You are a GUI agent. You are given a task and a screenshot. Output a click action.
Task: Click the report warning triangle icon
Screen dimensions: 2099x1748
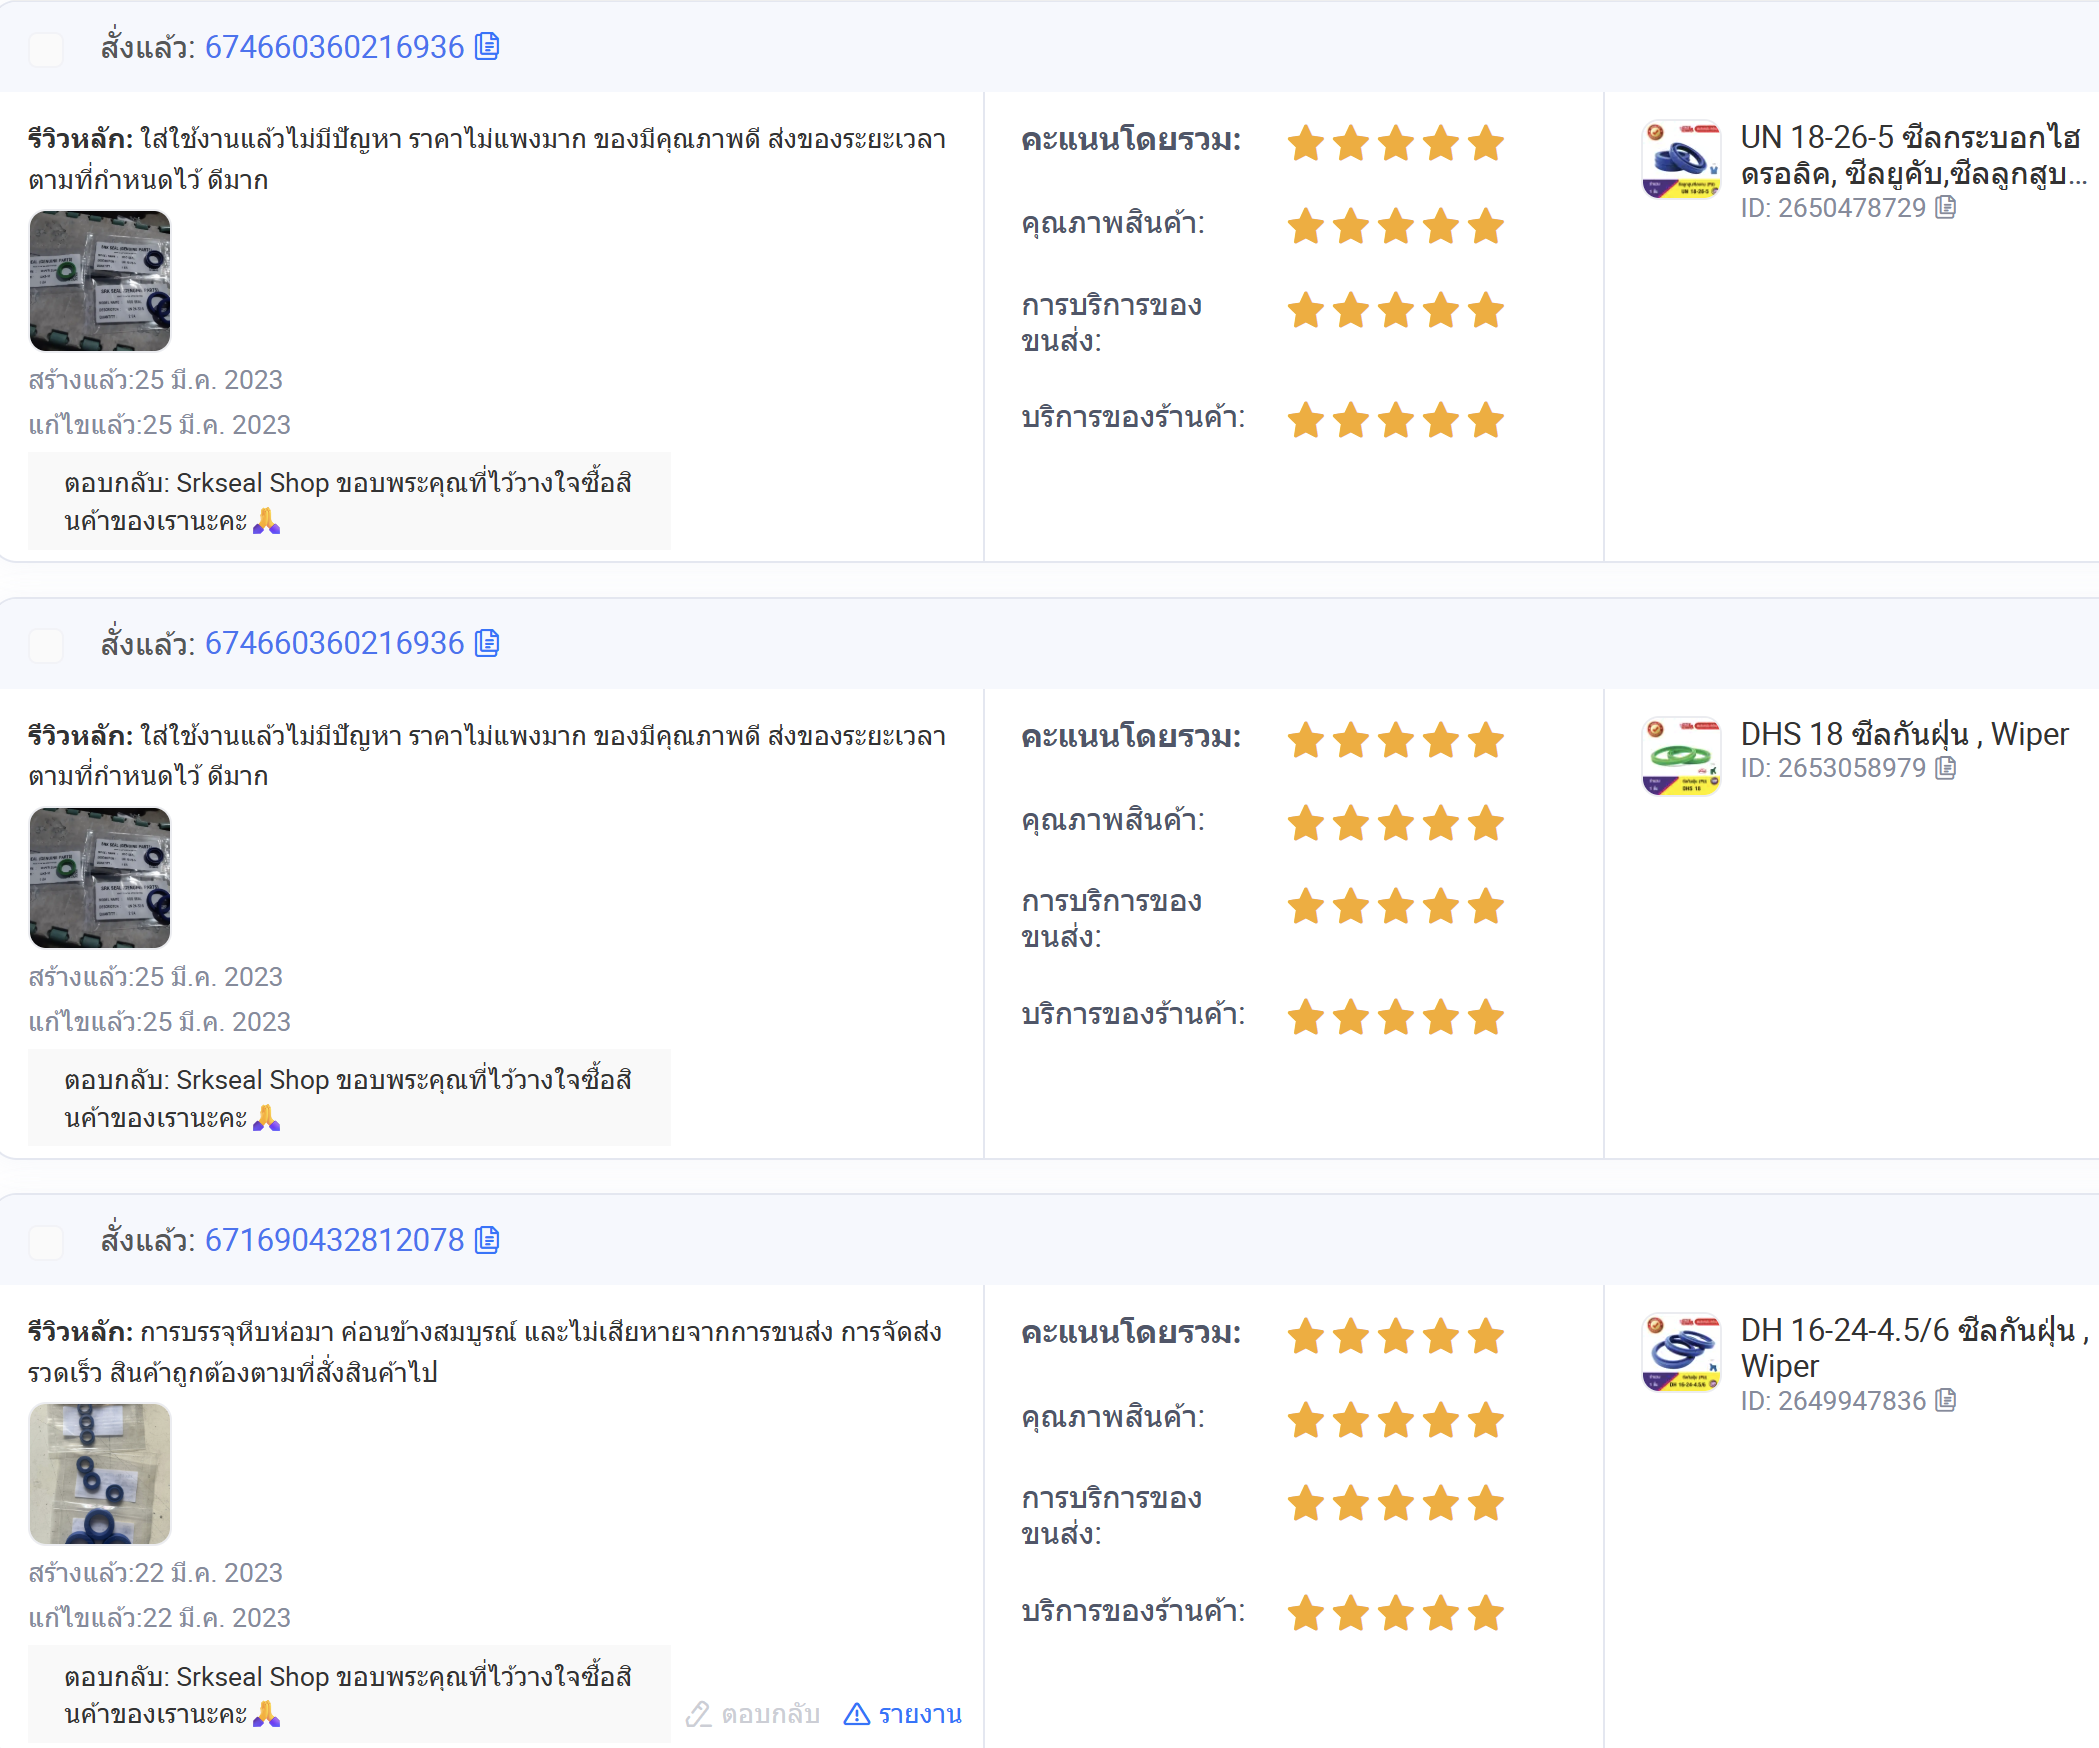click(857, 1714)
